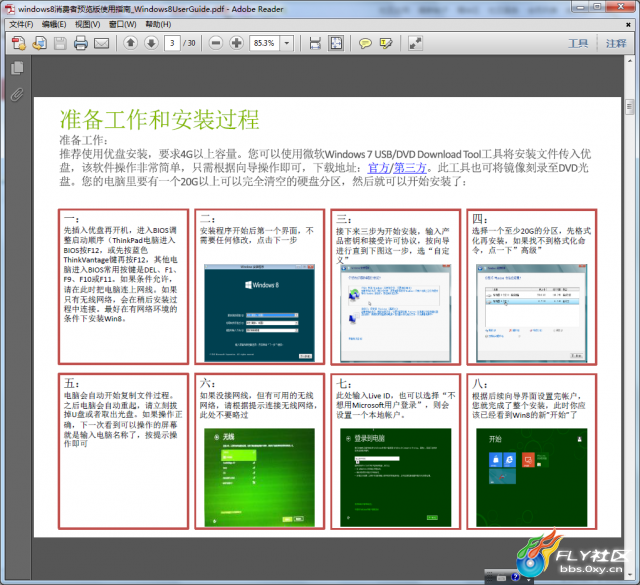Open the 视图(V) menu
The width and height of the screenshot is (640, 585).
[87, 24]
